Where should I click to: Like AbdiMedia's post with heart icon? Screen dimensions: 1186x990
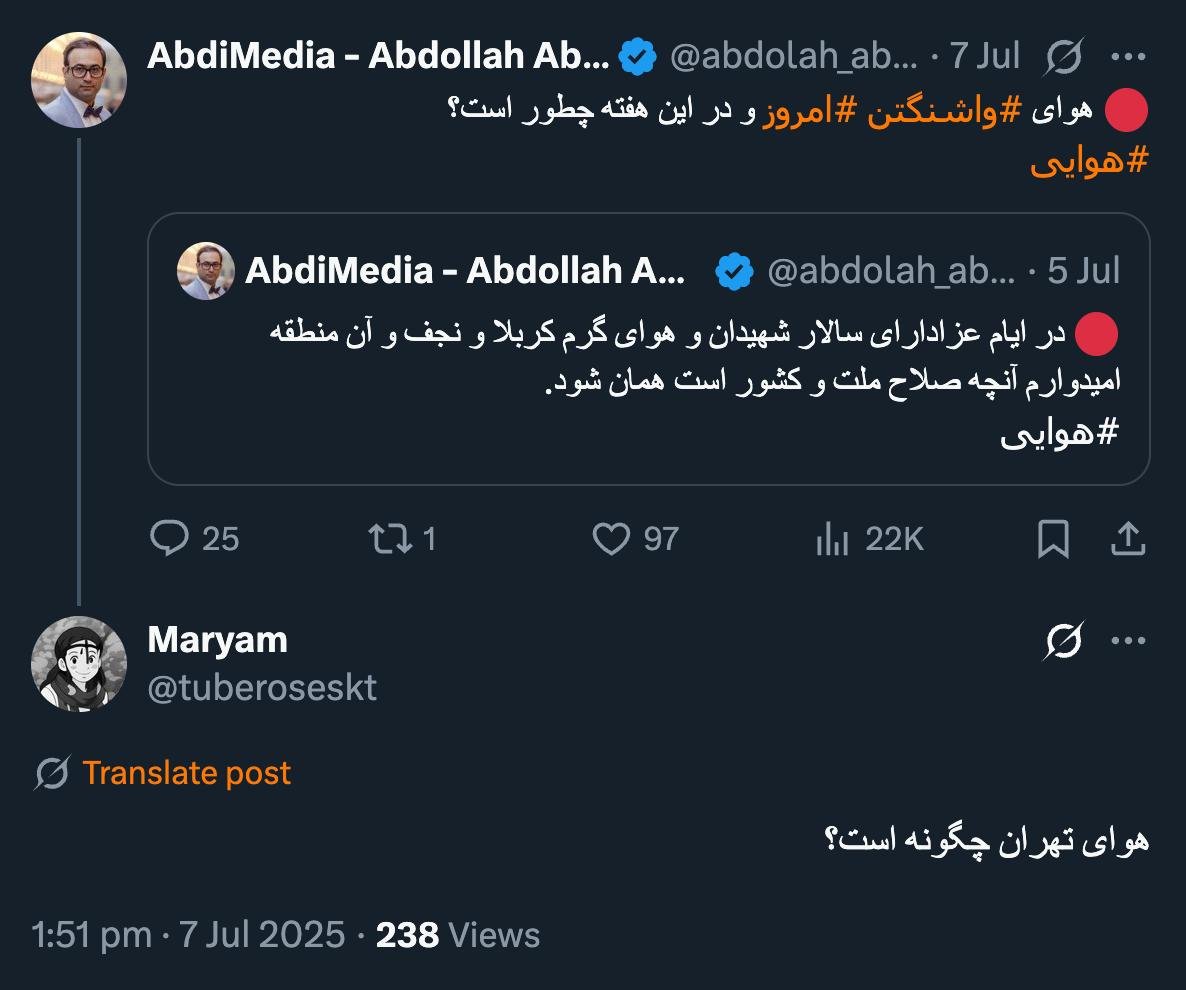click(610, 539)
